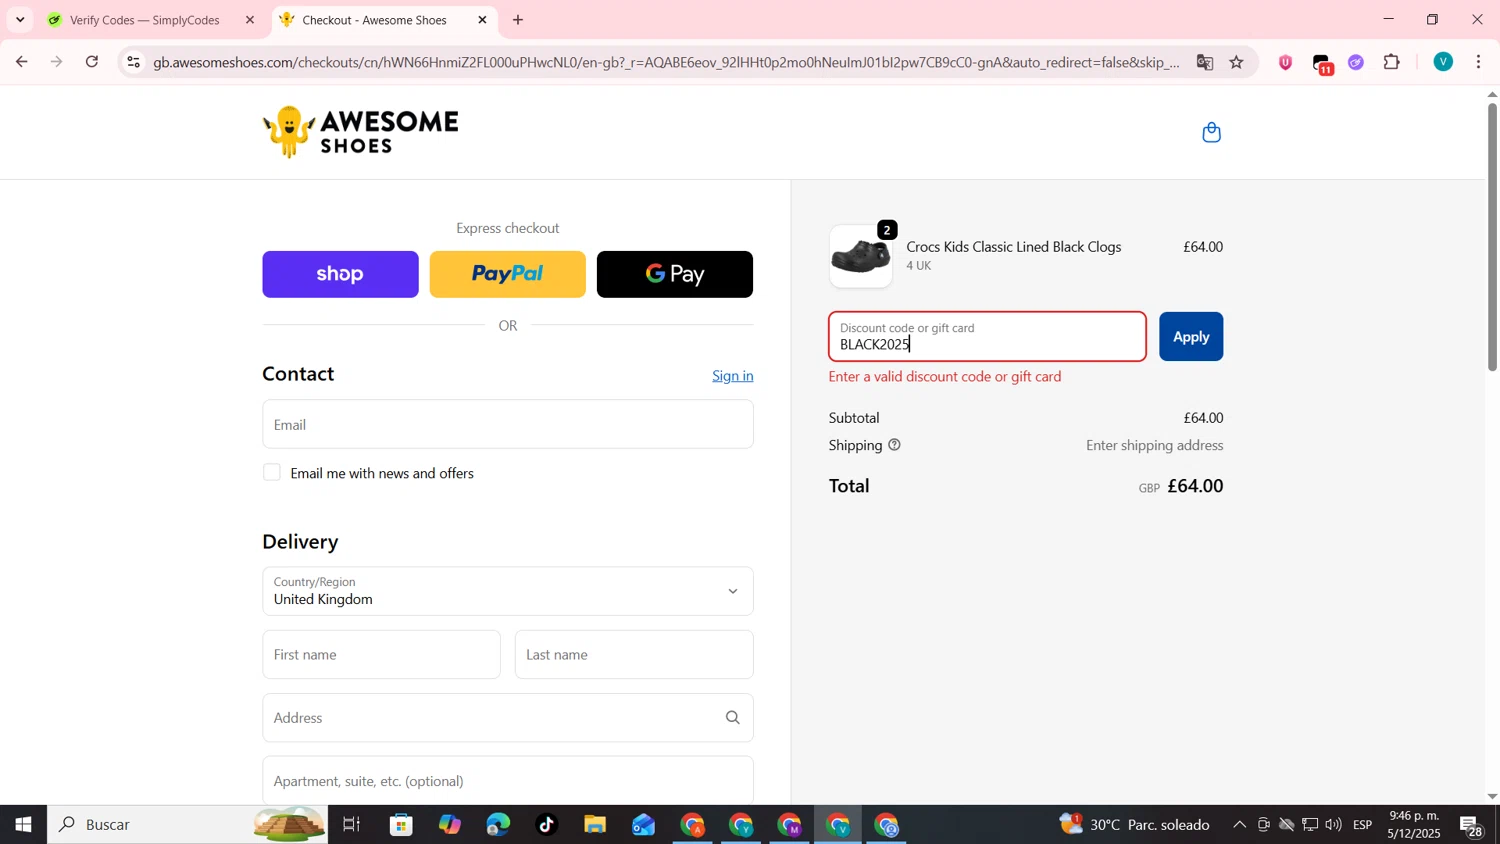Open the tab search dropdown arrow
This screenshot has height=844, width=1500.
click(x=20, y=20)
